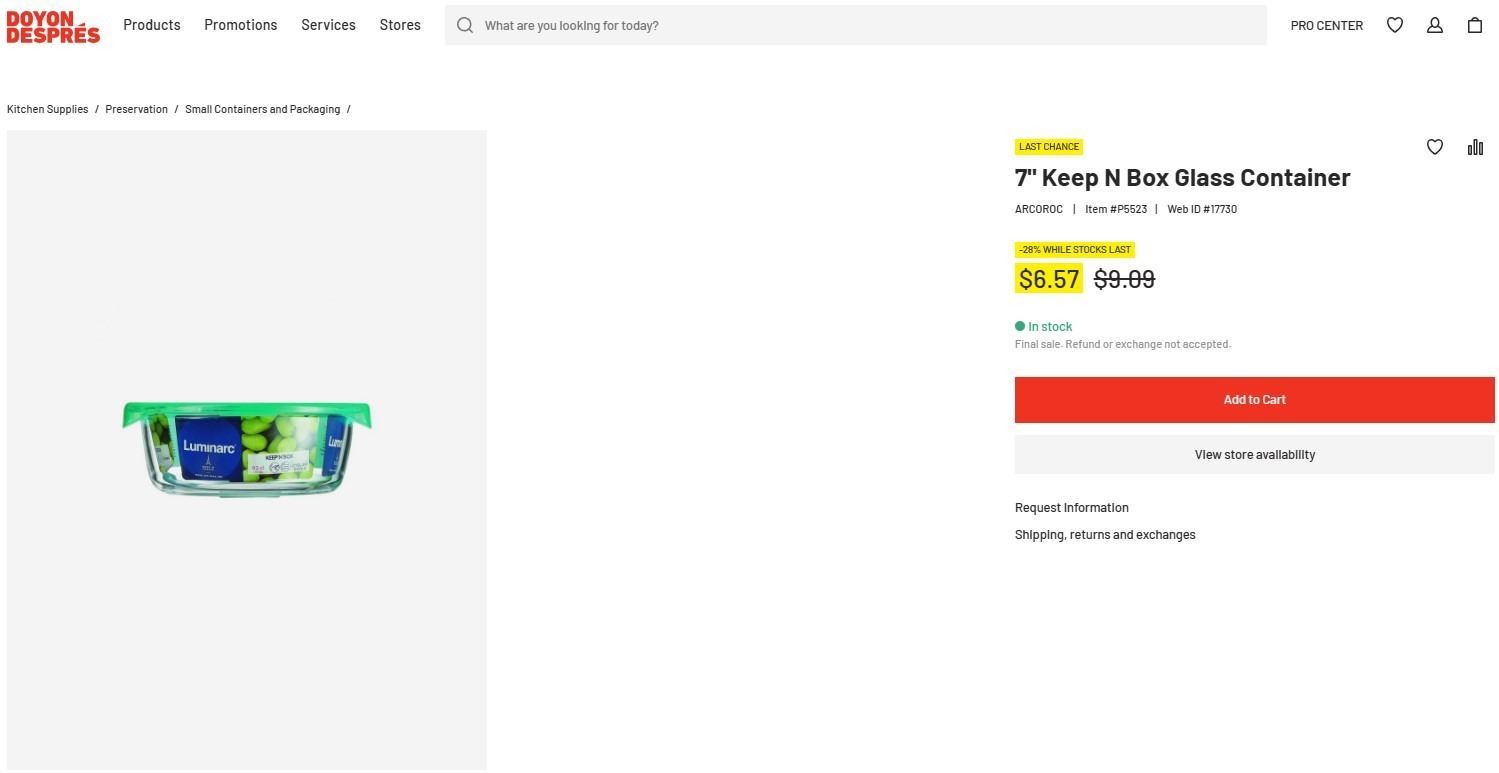Click the Doyon Després logo
This screenshot has height=773, width=1499.
click(x=53, y=27)
